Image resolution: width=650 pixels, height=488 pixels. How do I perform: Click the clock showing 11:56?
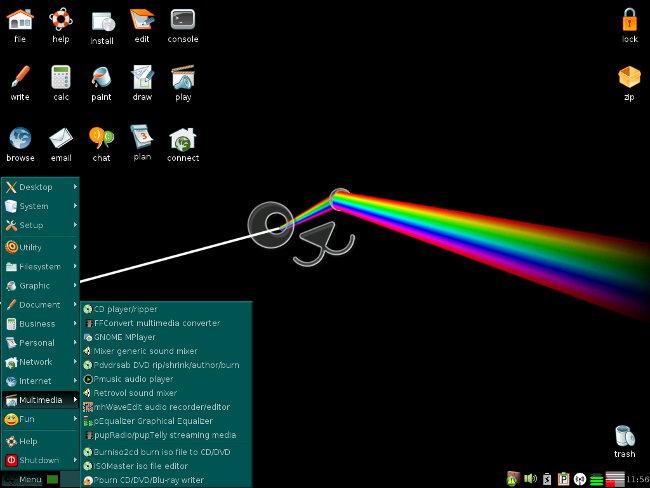(x=638, y=479)
